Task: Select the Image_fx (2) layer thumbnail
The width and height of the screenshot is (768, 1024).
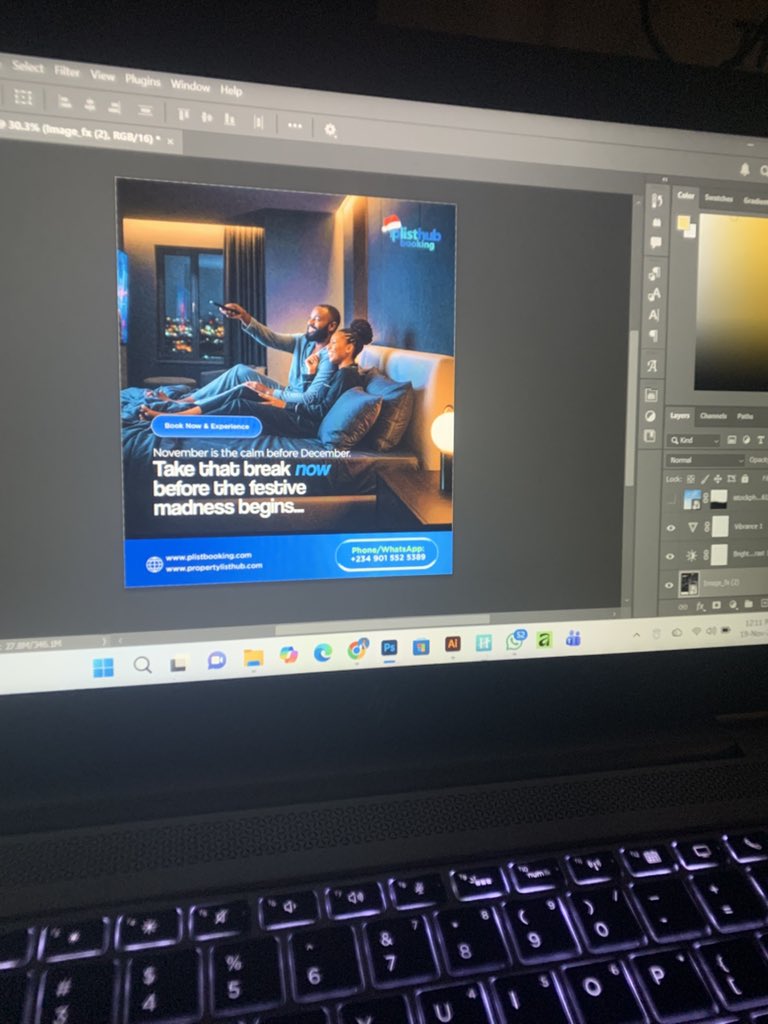Action: (688, 583)
